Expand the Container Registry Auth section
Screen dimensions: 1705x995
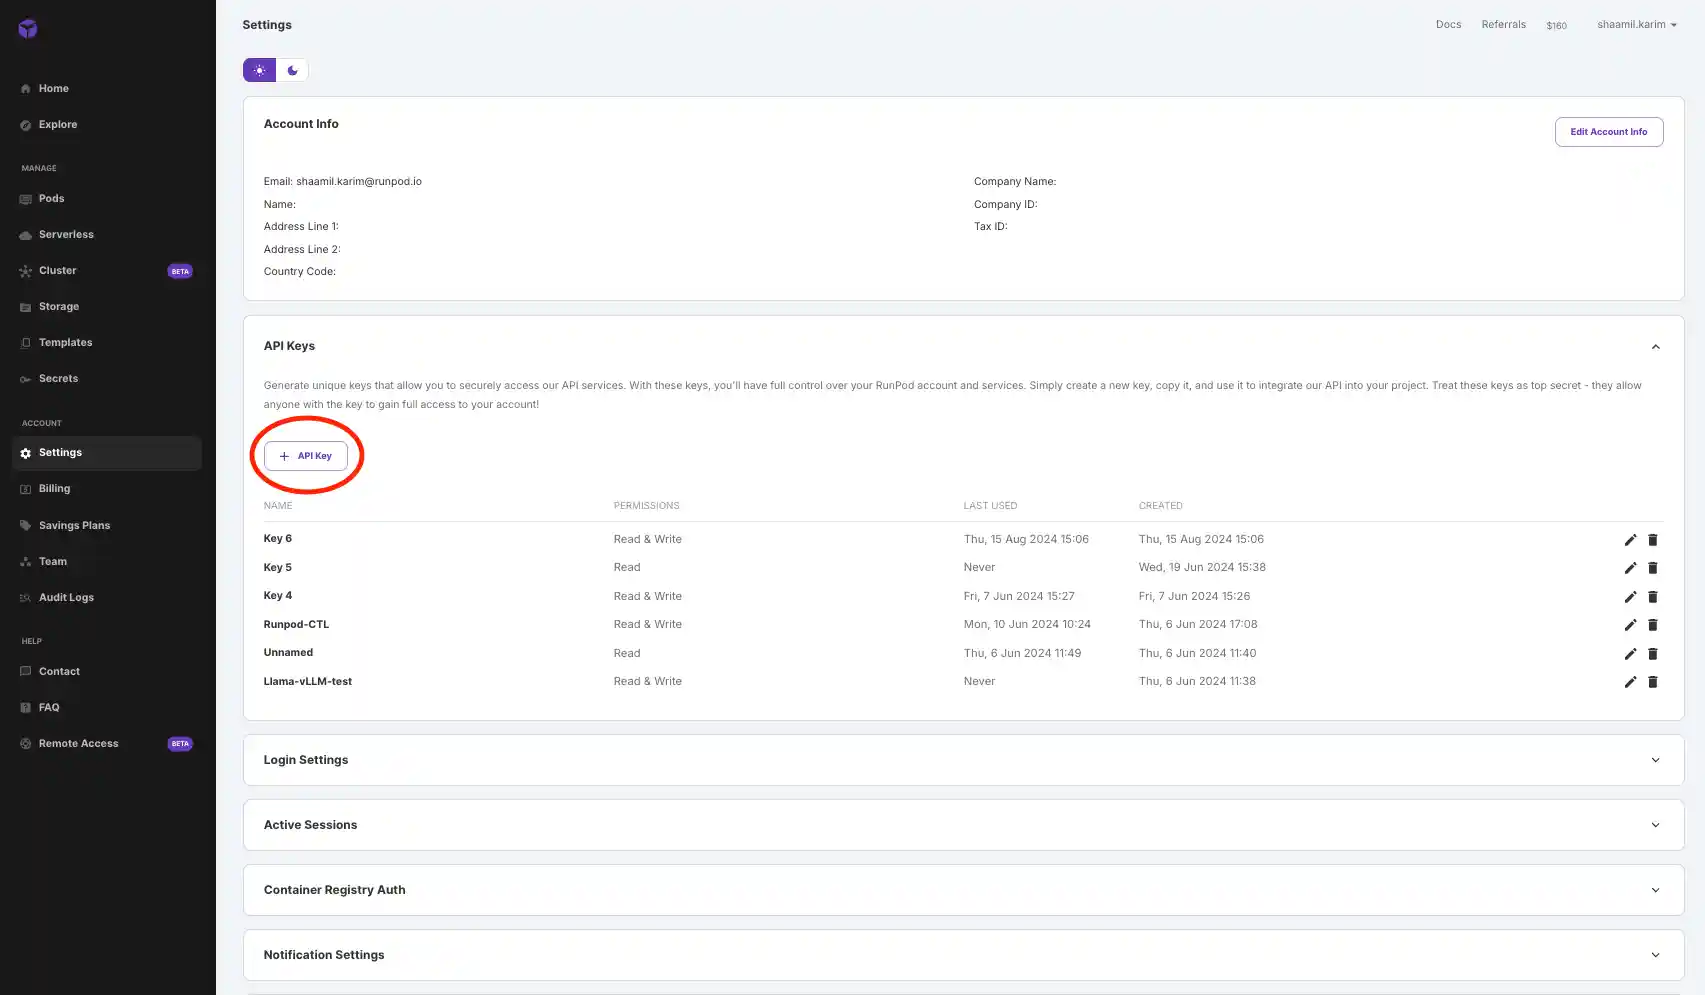tap(1655, 890)
